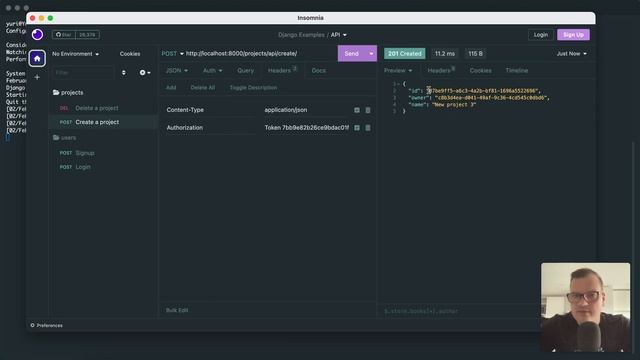The width and height of the screenshot is (640, 360).
Task: Collapse the JSON response fold arrow
Action: (x=398, y=84)
